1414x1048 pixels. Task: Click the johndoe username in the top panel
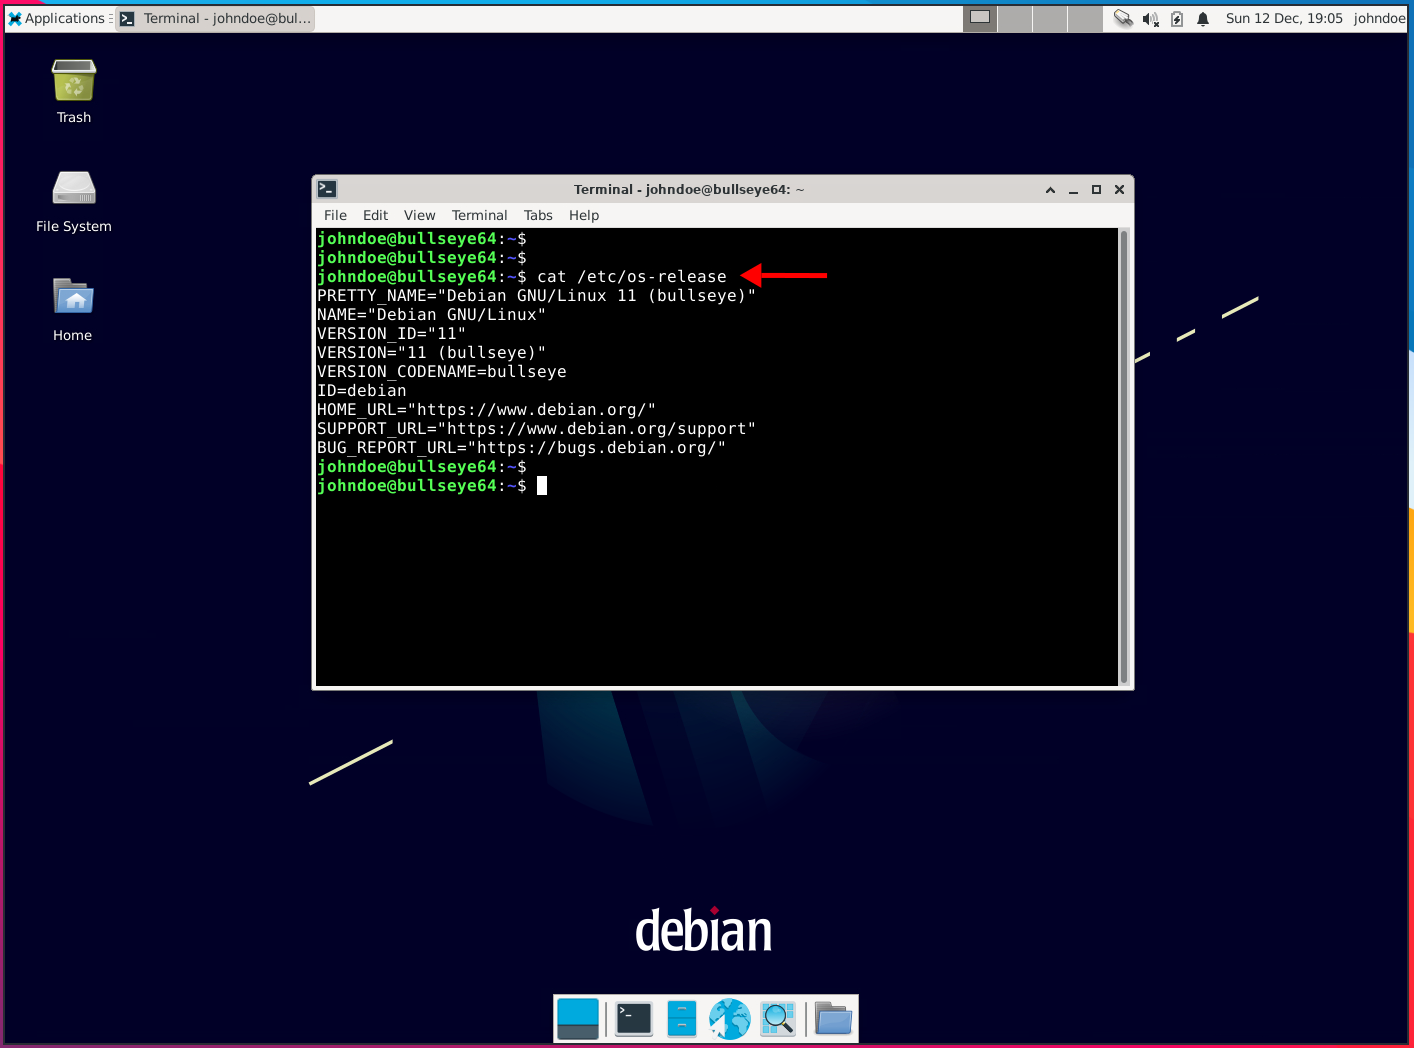click(1379, 18)
